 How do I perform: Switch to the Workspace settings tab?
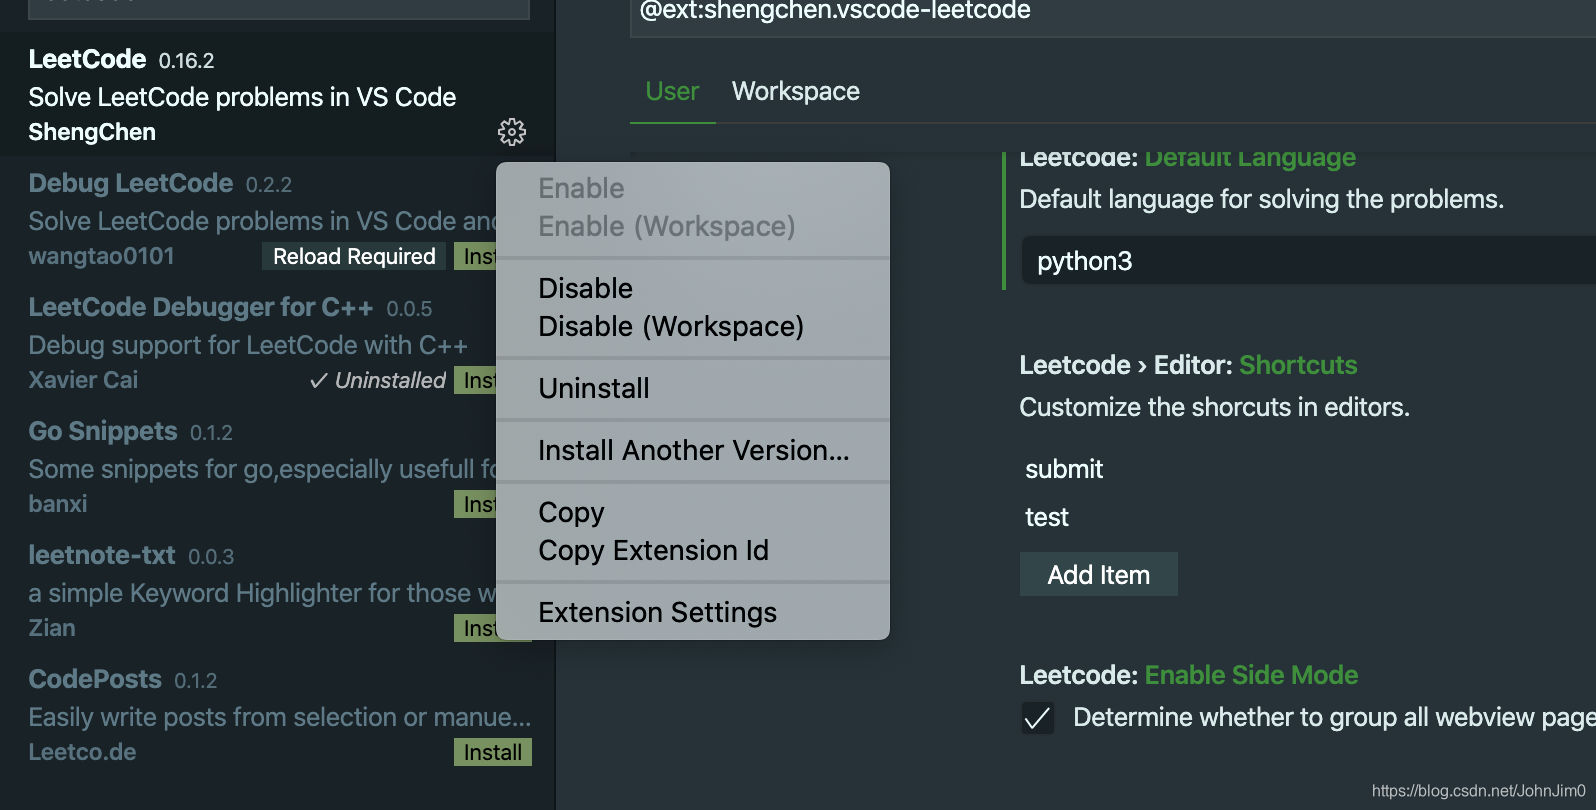coord(796,91)
